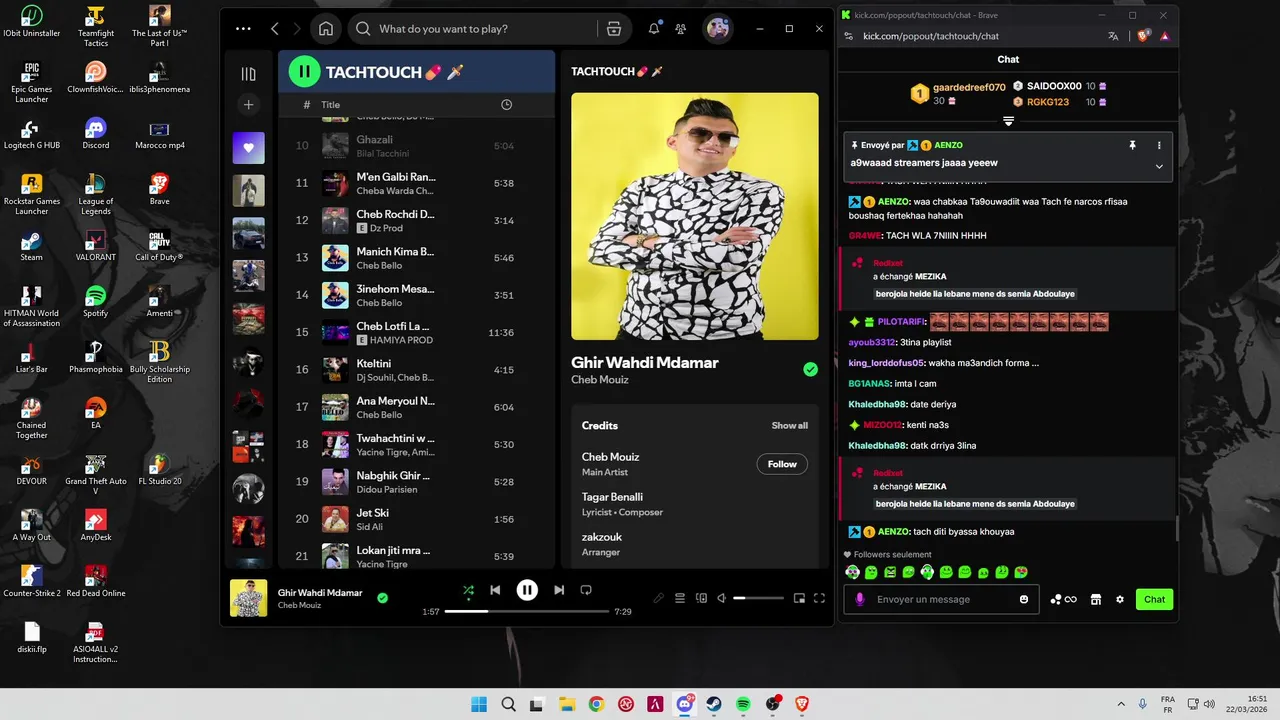Open Spotify three-dot menu
The image size is (1280, 720).
(x=243, y=29)
